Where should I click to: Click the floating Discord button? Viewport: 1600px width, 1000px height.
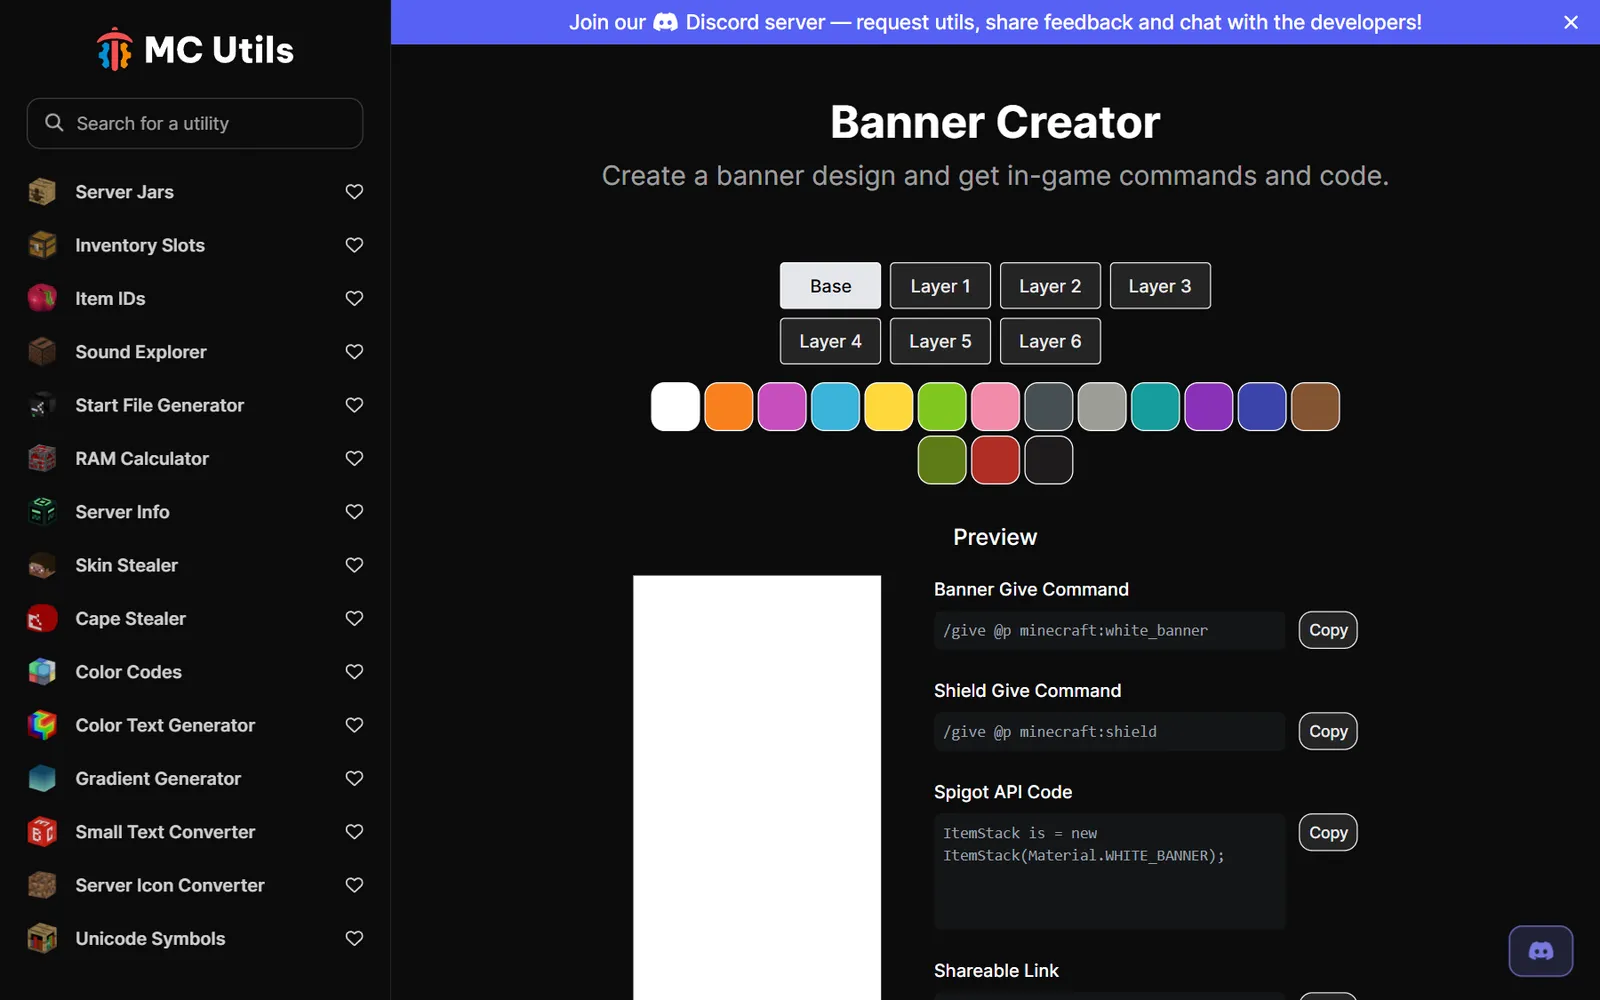[x=1540, y=951]
